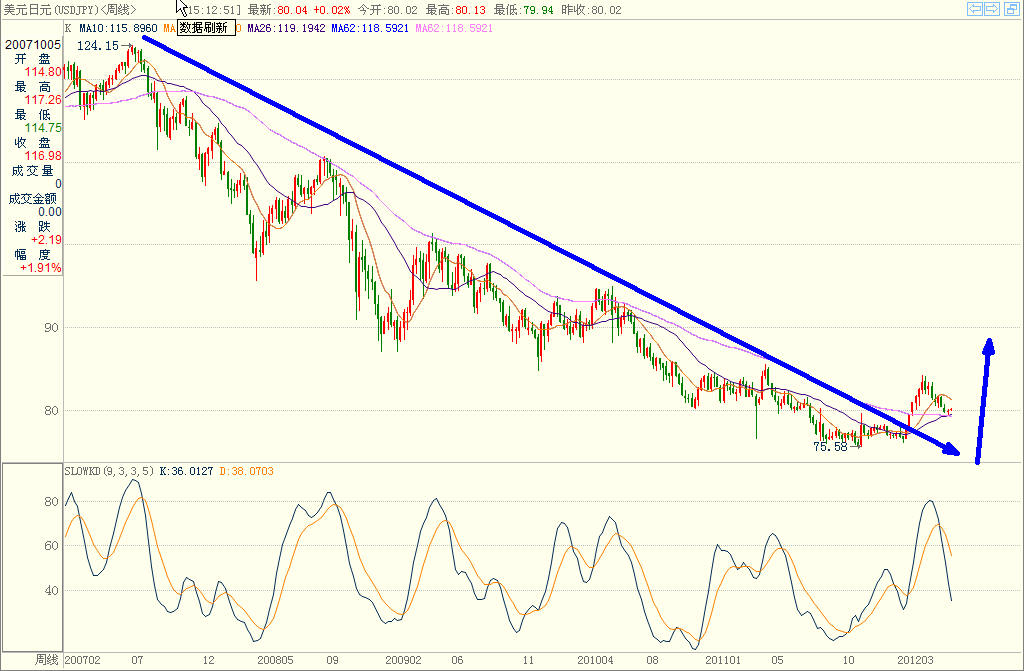Select the 15:12:51 time display
Image resolution: width=1024 pixels, height=671 pixels.
pos(213,10)
